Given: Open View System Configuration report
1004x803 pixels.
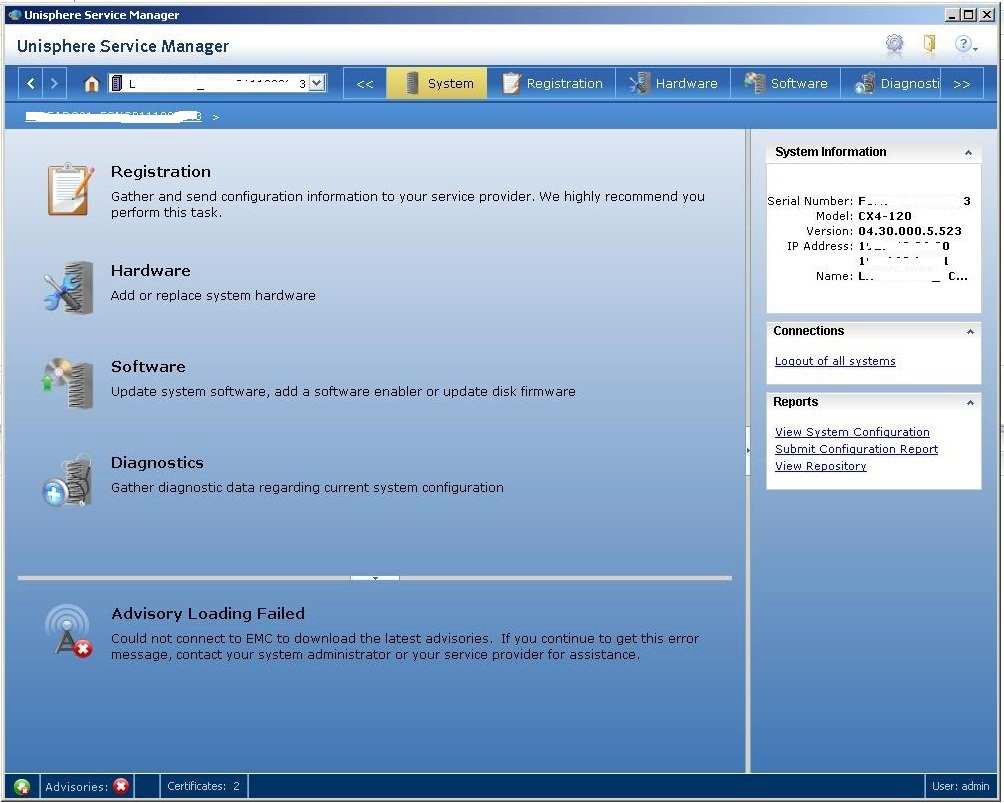Looking at the screenshot, I should tap(852, 432).
